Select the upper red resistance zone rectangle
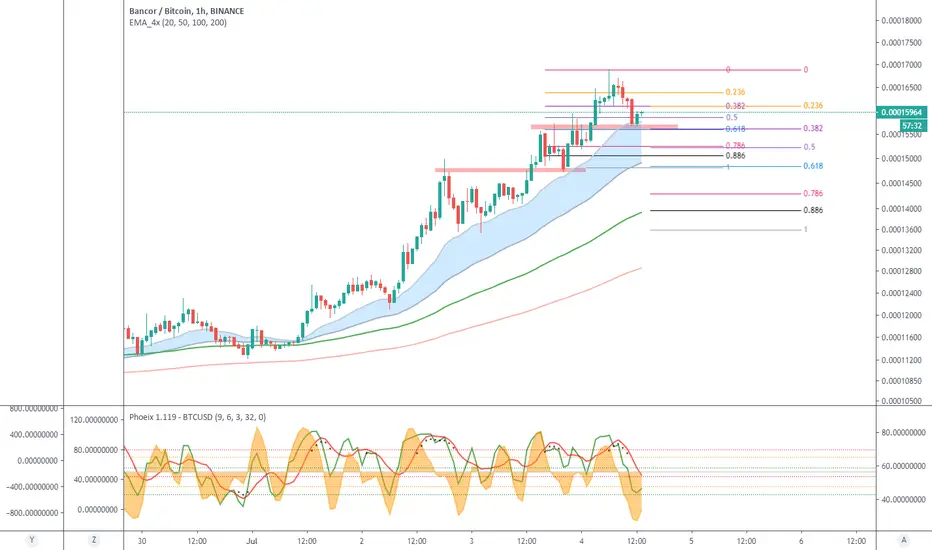This screenshot has width=932, height=550. (x=604, y=126)
